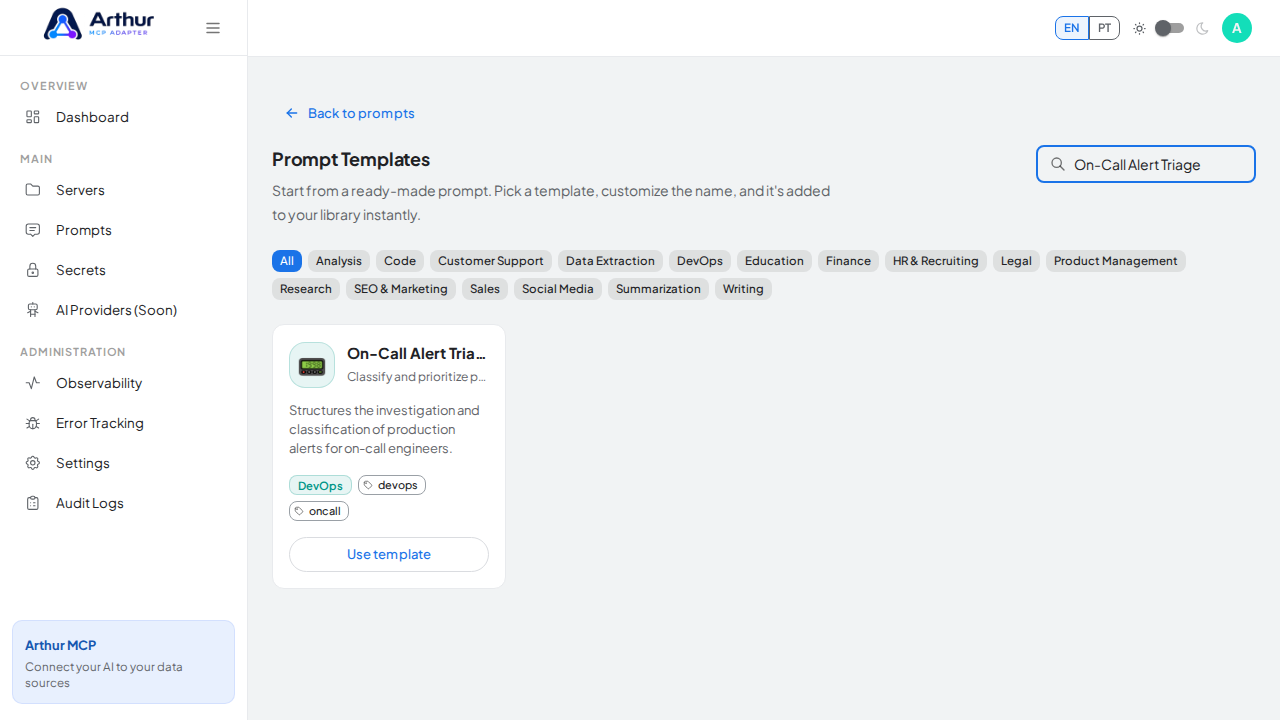Click the 'Classify and prioritize' subtitle

pos(417,377)
